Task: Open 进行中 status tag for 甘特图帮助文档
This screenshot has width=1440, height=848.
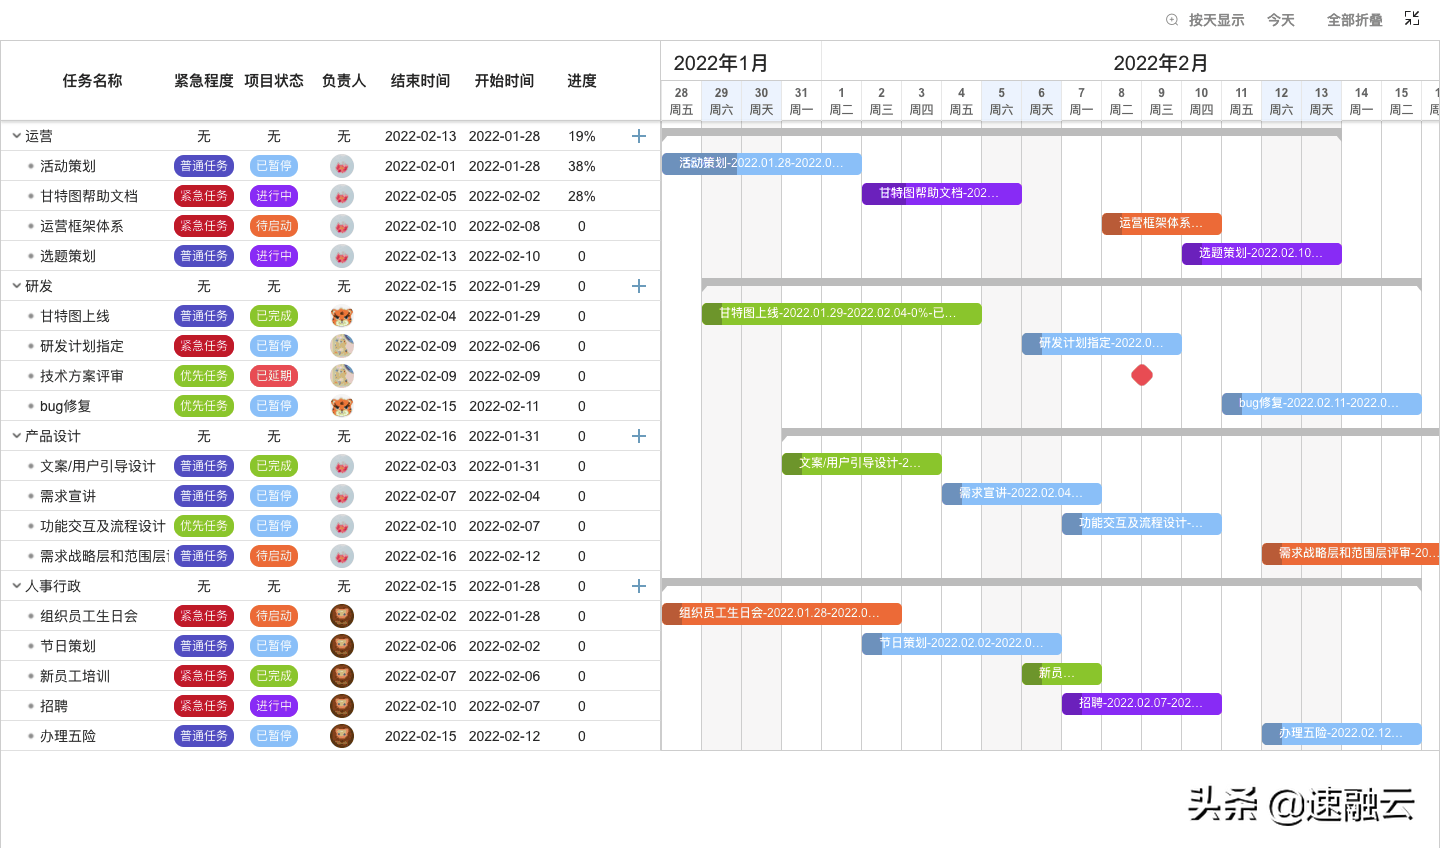Action: coord(274,196)
